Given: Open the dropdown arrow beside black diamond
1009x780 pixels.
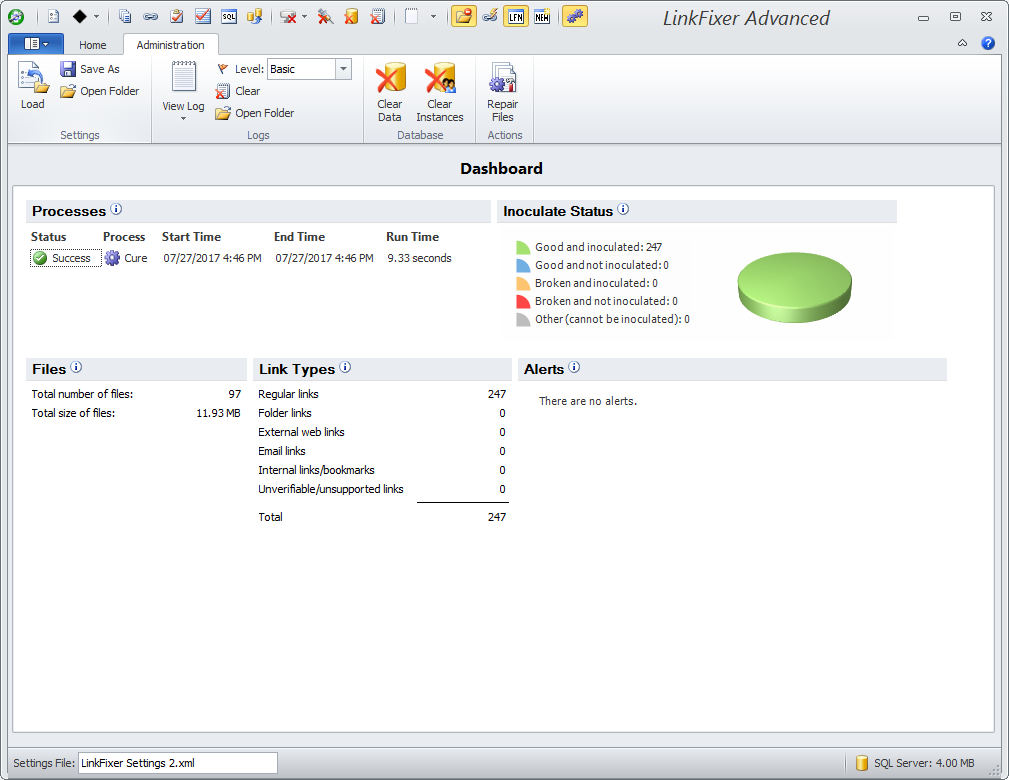Looking at the screenshot, I should tap(97, 17).
